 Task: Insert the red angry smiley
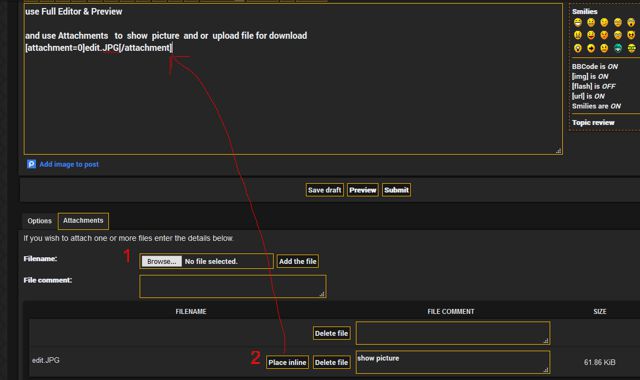coord(604,35)
